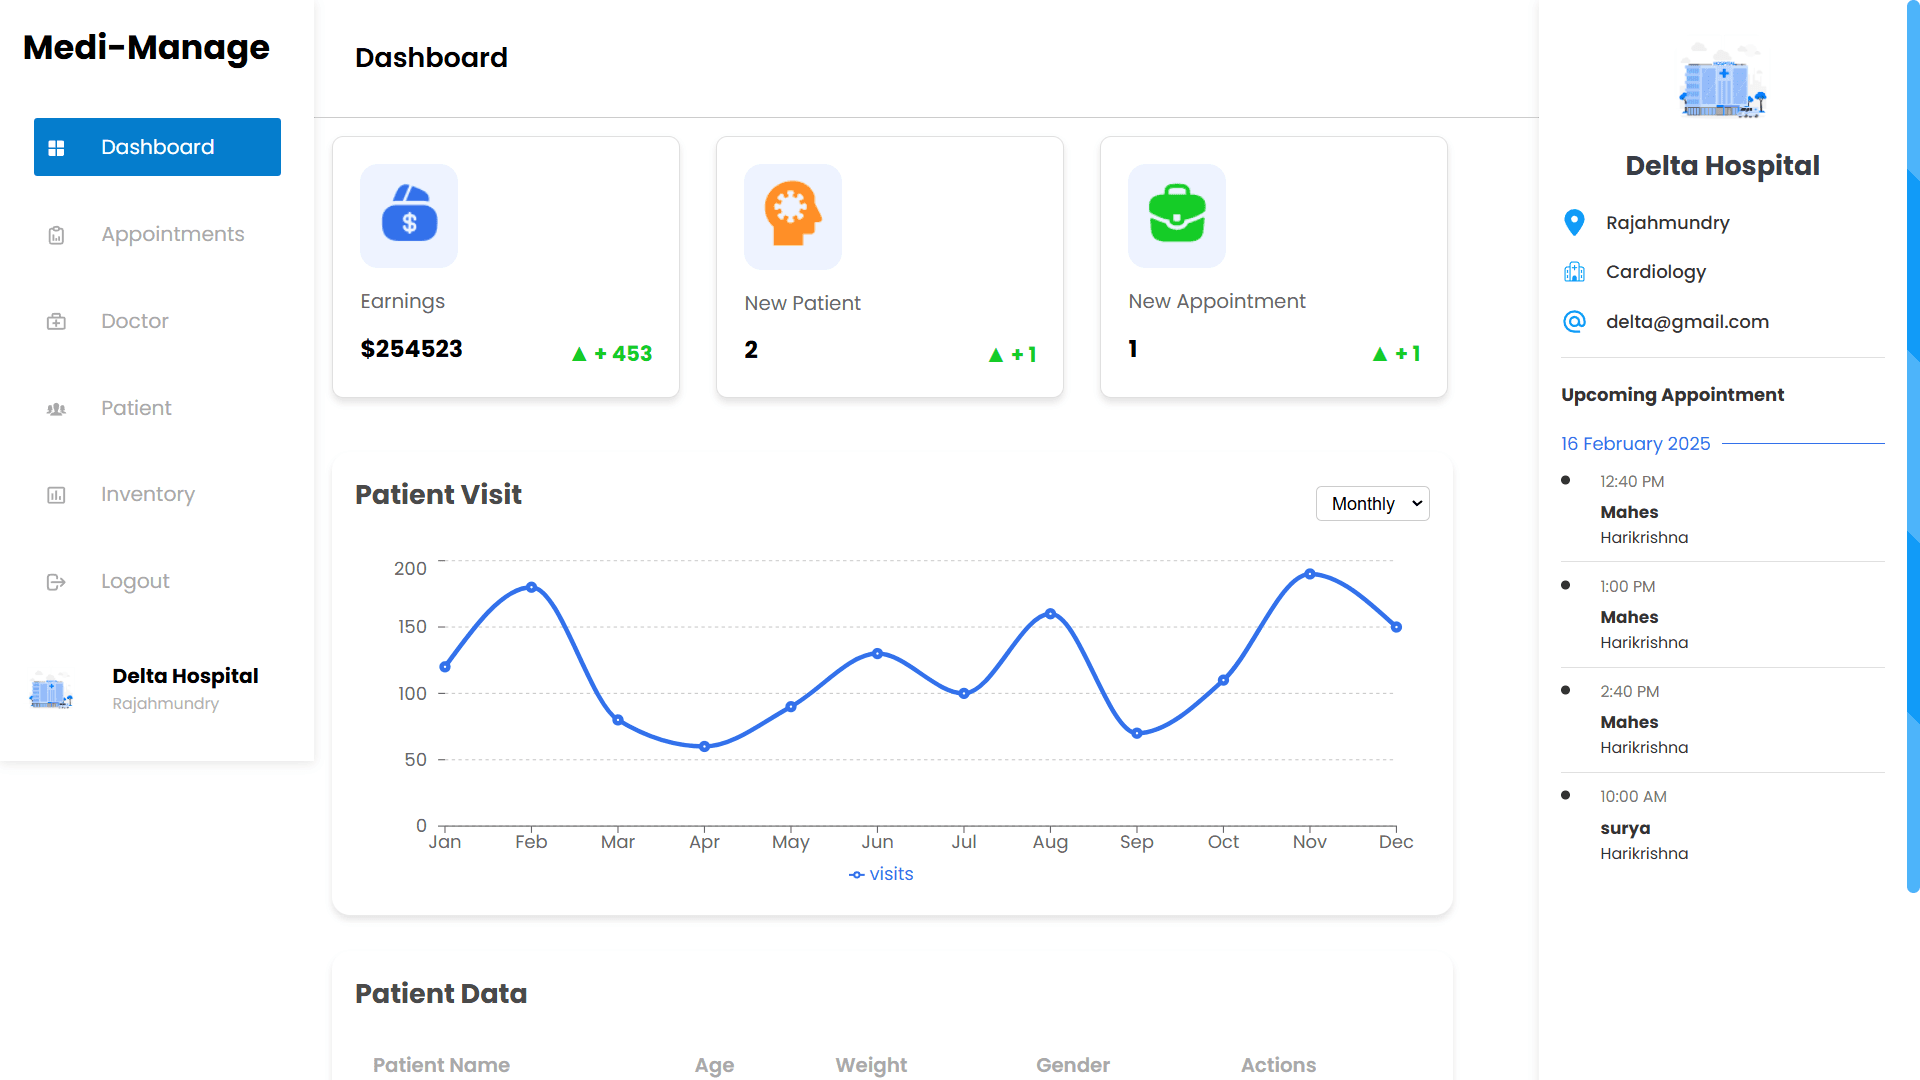The width and height of the screenshot is (1920, 1080).
Task: Click the small hospital icon in sidebar footer
Action: click(51, 690)
